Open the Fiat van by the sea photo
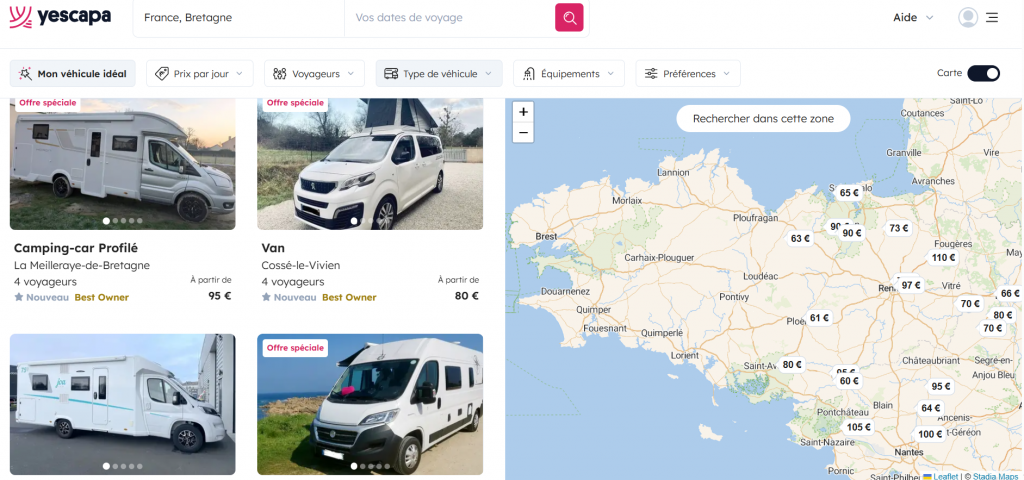 tap(370, 404)
